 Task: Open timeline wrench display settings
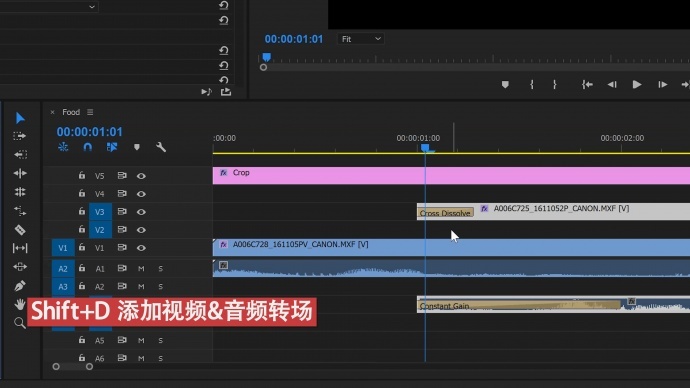pos(161,147)
